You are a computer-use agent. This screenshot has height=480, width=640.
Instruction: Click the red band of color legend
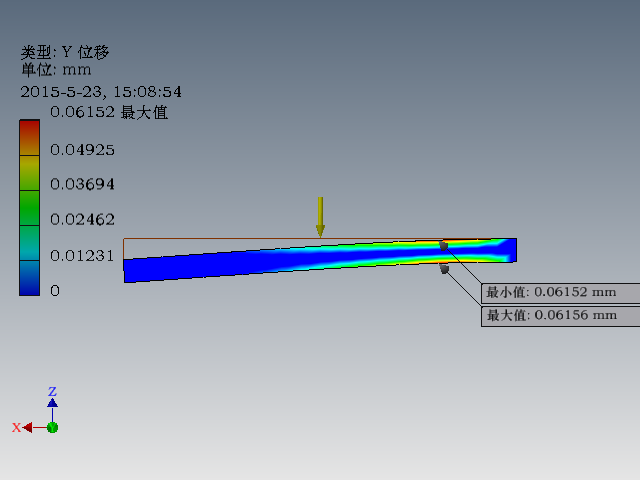click(x=29, y=138)
